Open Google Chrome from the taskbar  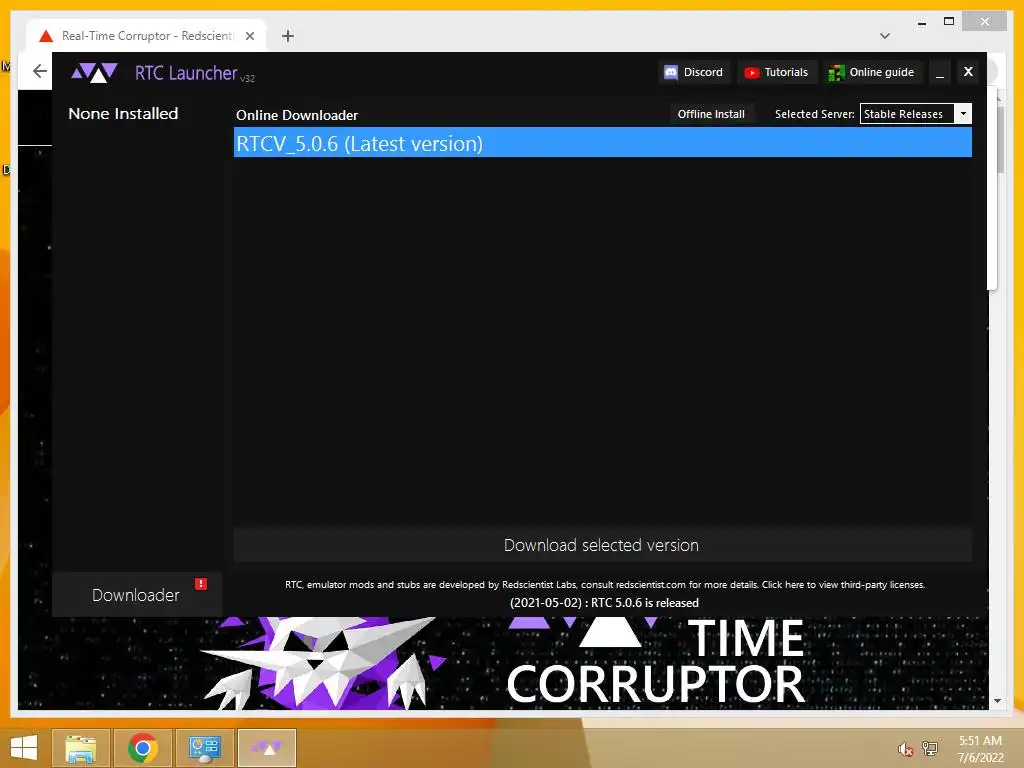point(142,748)
